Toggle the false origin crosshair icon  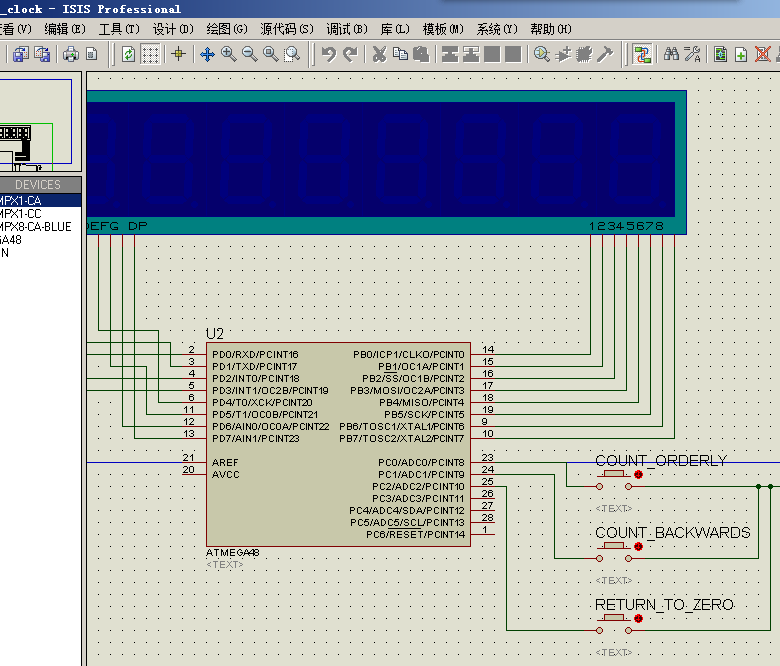[179, 54]
